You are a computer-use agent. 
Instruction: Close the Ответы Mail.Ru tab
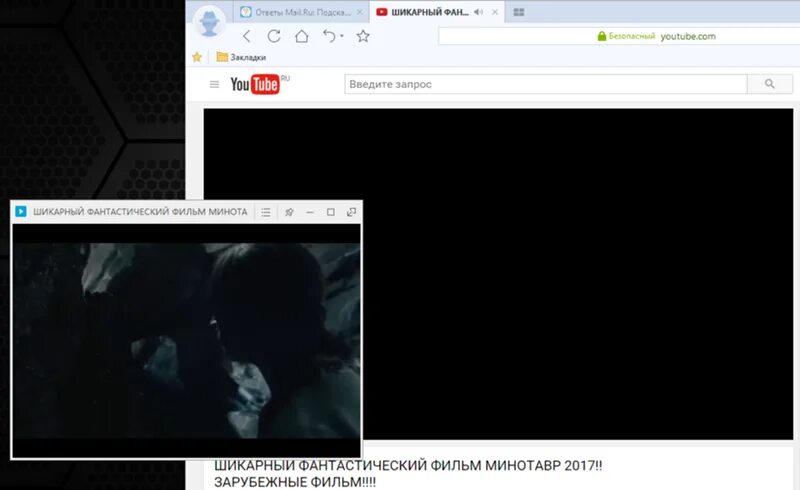pyautogui.click(x=360, y=12)
